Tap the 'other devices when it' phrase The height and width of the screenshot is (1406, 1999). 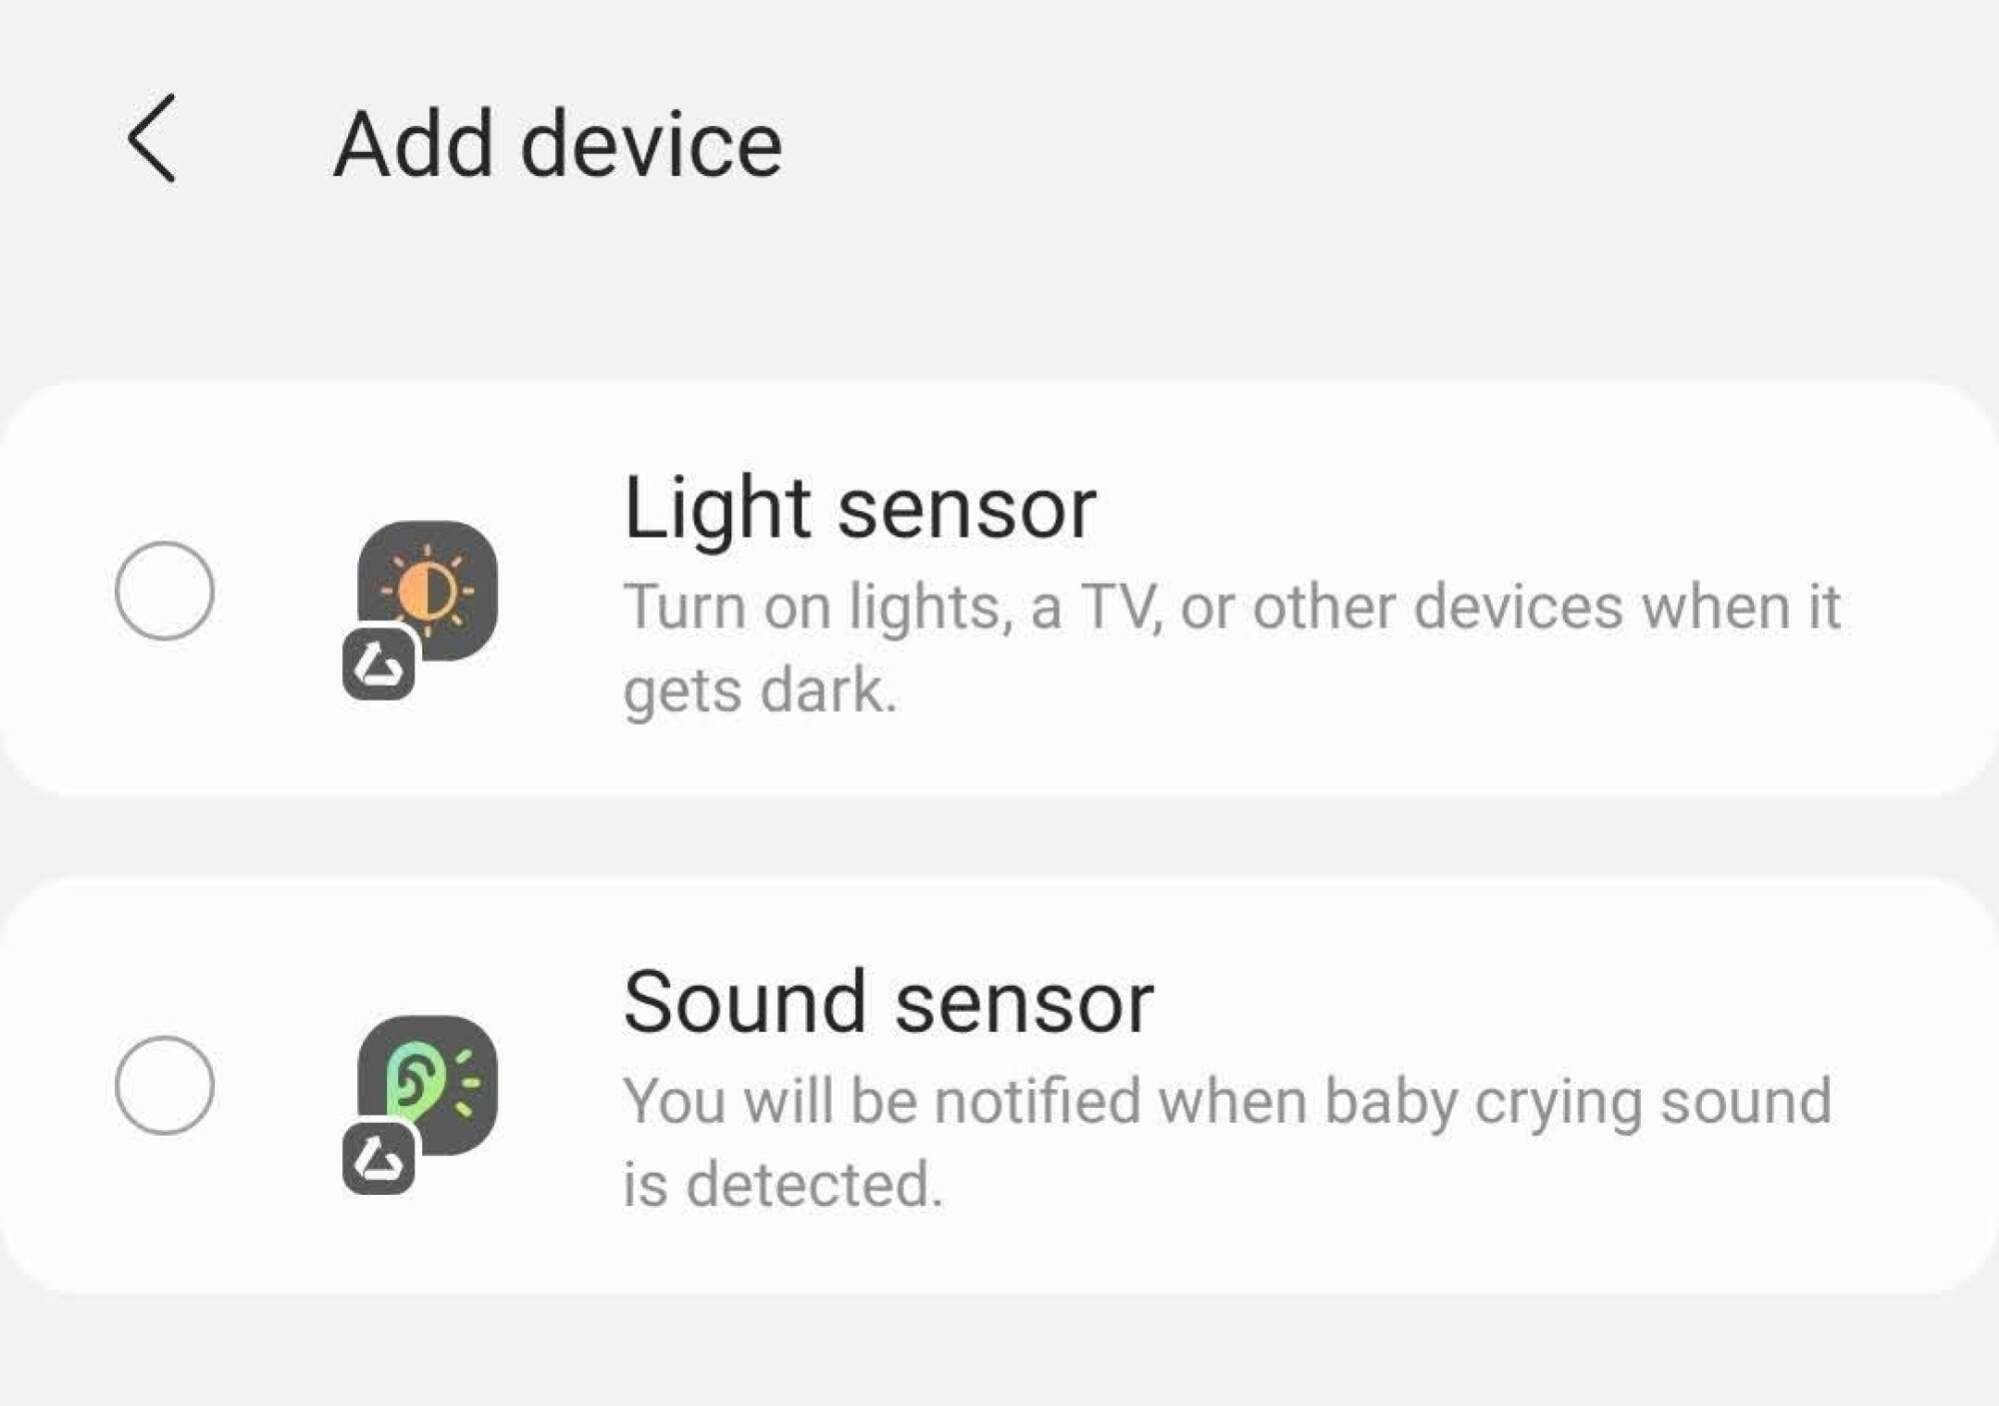(x=1546, y=606)
